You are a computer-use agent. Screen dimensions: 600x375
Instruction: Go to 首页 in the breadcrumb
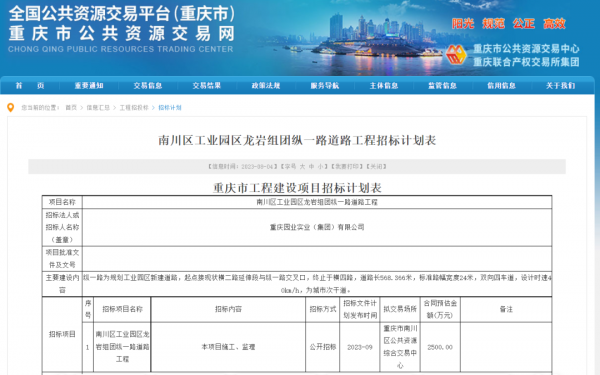tap(71, 108)
